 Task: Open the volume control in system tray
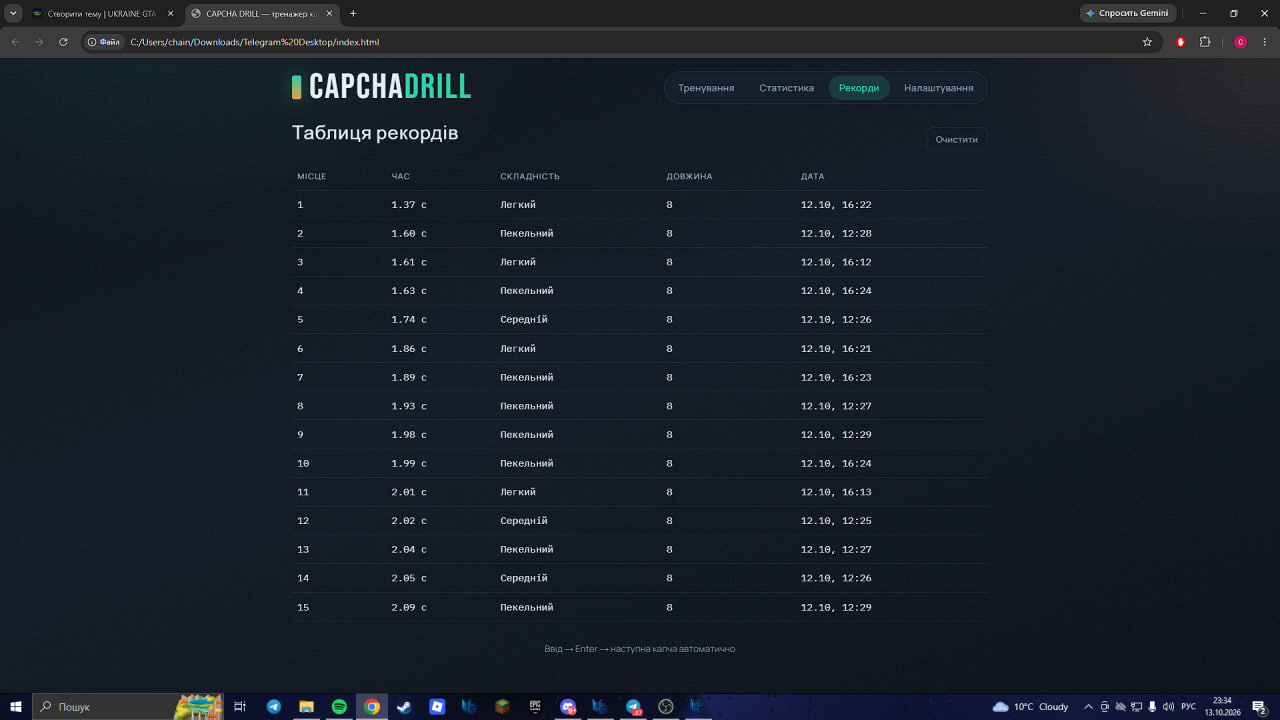pyautogui.click(x=1169, y=707)
